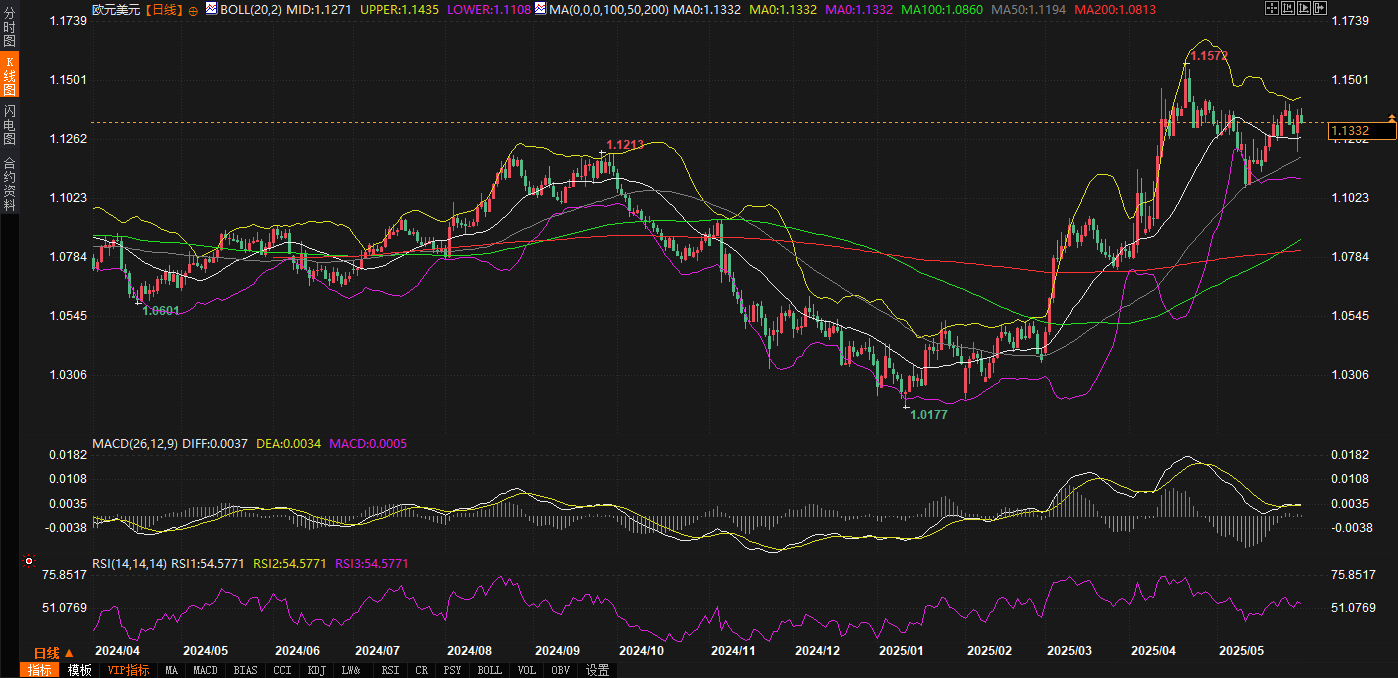This screenshot has width=1398, height=678.
Task: Click the chart playback icon at top right
Action: 1303,8
